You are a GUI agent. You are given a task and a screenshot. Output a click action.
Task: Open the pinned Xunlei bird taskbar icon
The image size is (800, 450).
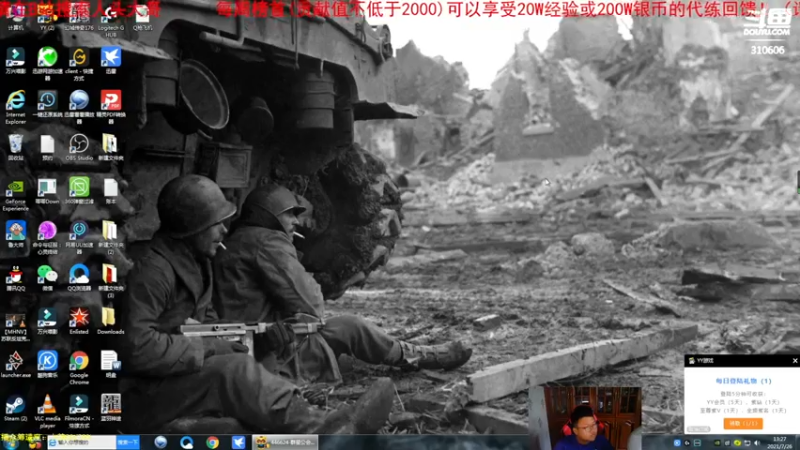[x=238, y=442]
